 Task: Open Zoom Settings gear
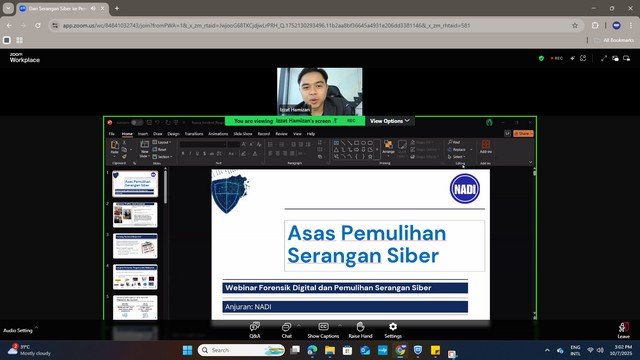(393, 330)
